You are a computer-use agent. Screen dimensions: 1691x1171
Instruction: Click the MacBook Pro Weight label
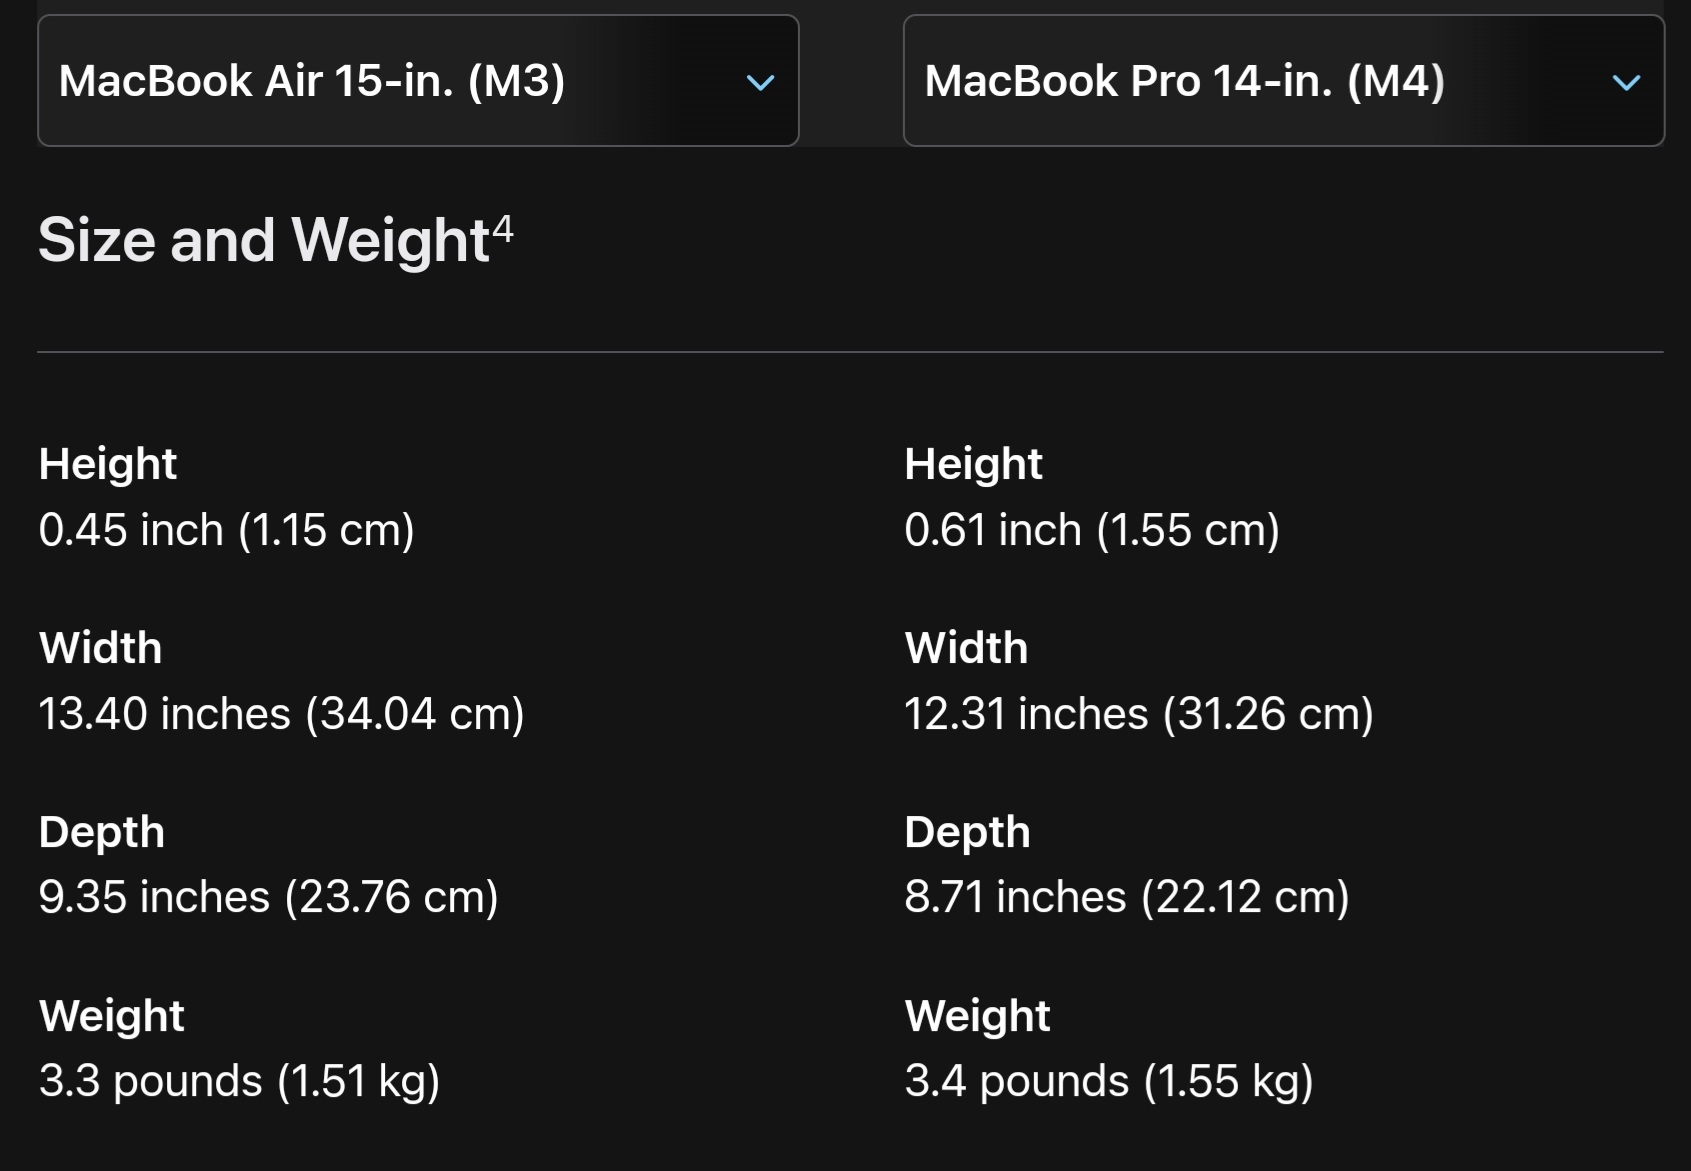(977, 1016)
